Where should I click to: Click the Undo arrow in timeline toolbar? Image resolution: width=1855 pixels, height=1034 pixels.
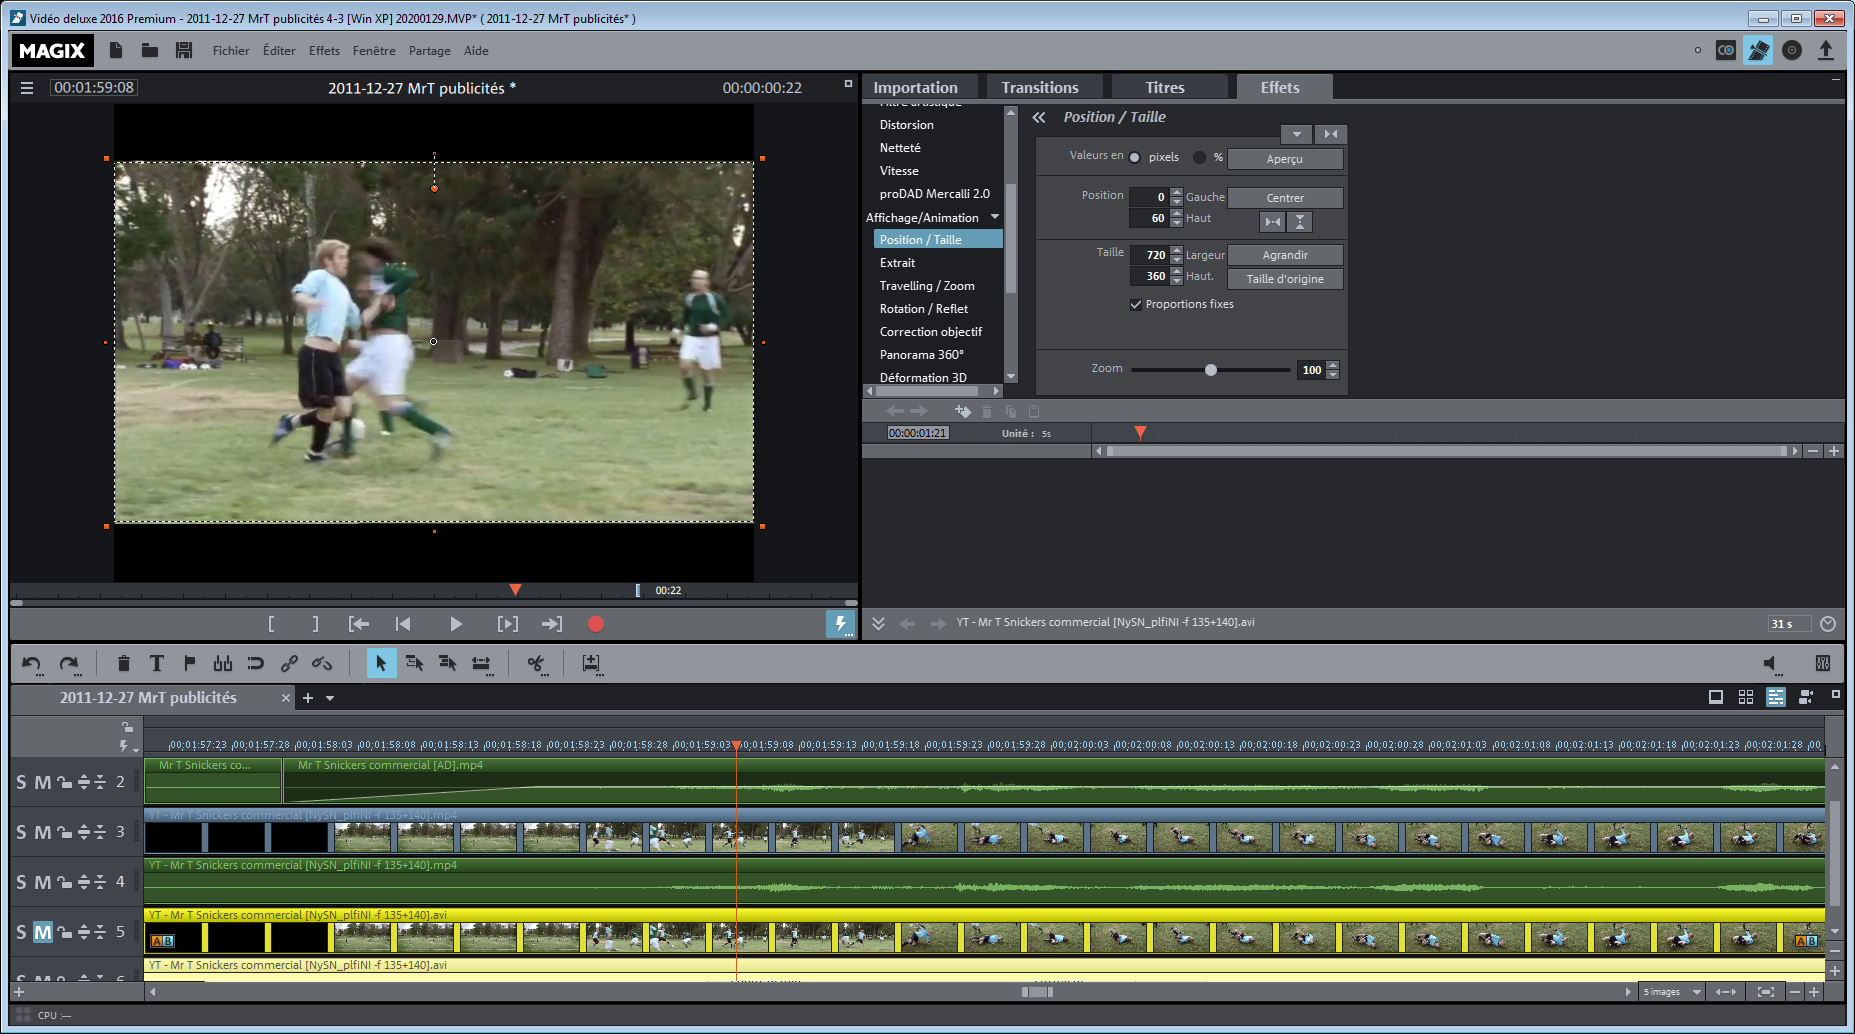pyautogui.click(x=32, y=664)
